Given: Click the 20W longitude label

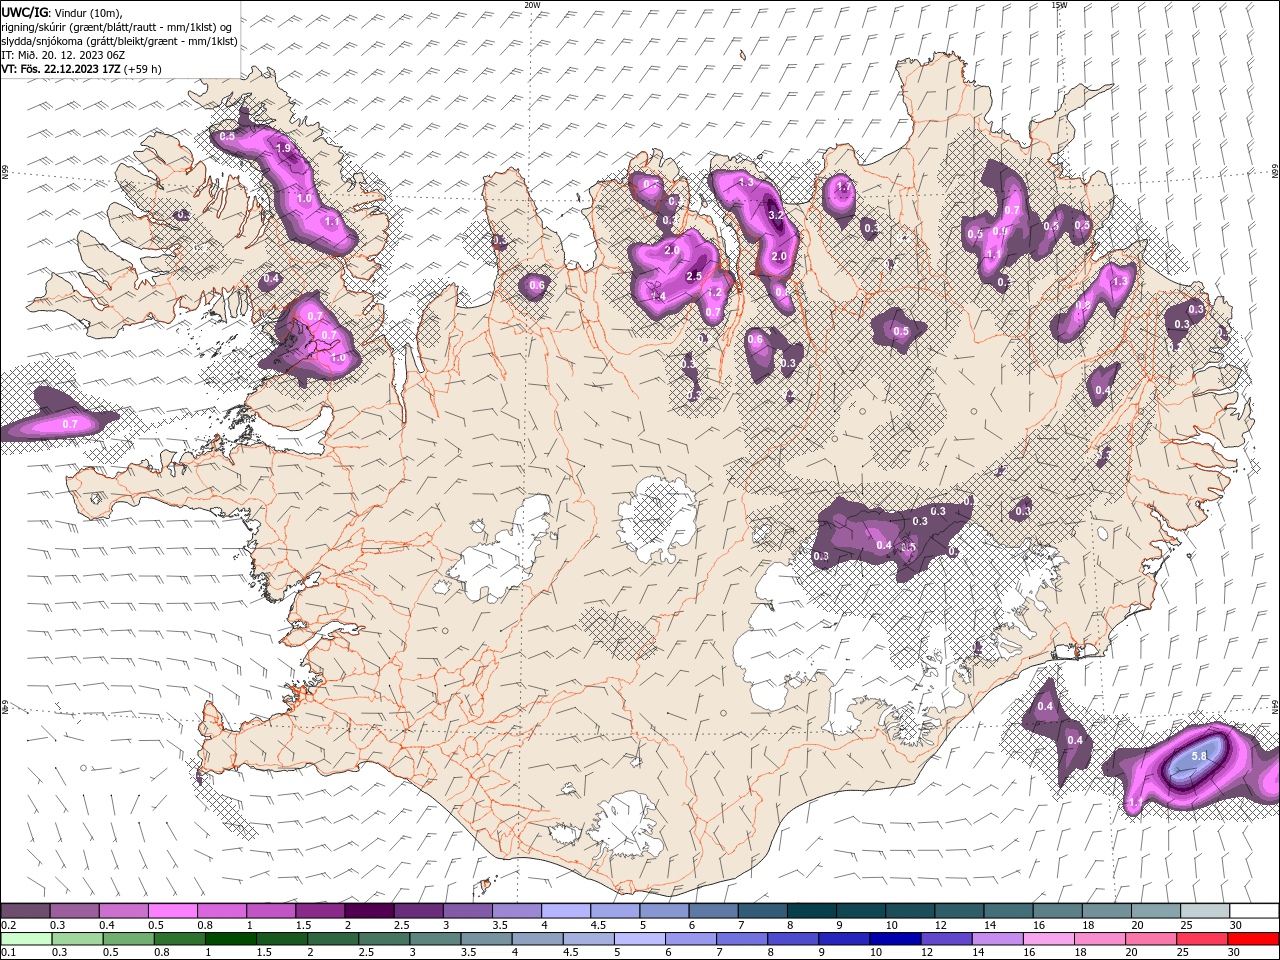Looking at the screenshot, I should point(532,5).
